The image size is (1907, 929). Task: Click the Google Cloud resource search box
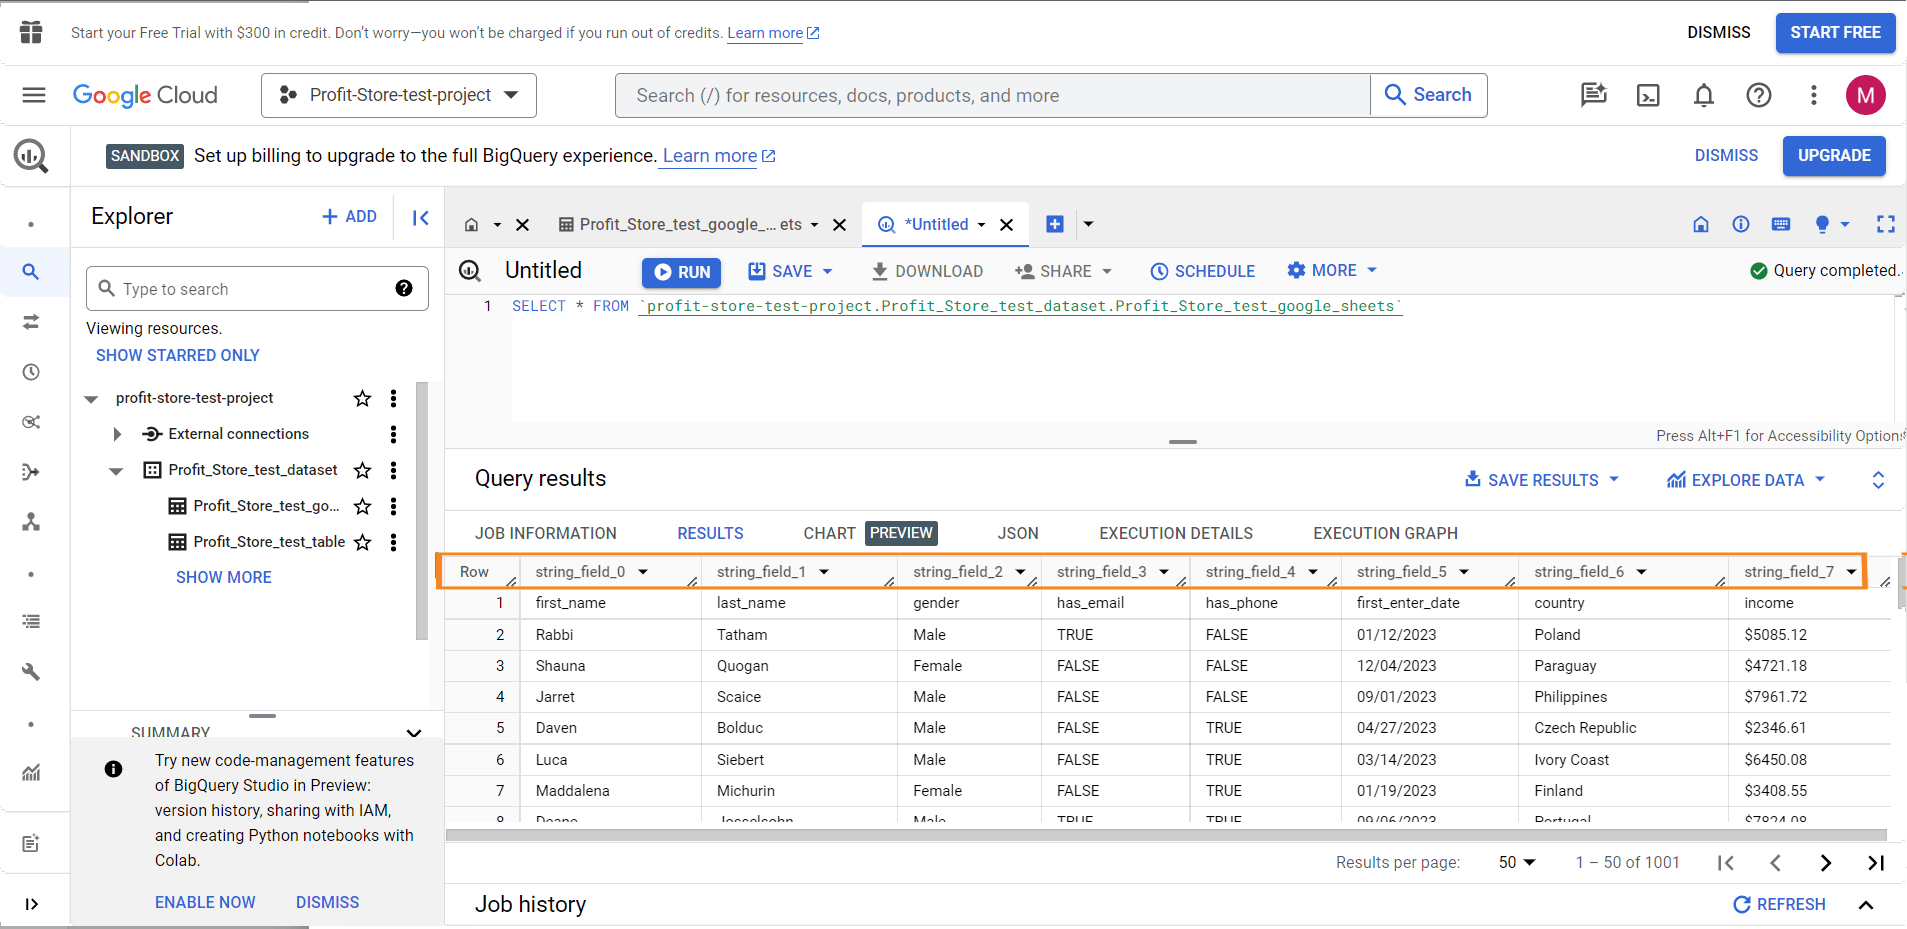point(992,95)
